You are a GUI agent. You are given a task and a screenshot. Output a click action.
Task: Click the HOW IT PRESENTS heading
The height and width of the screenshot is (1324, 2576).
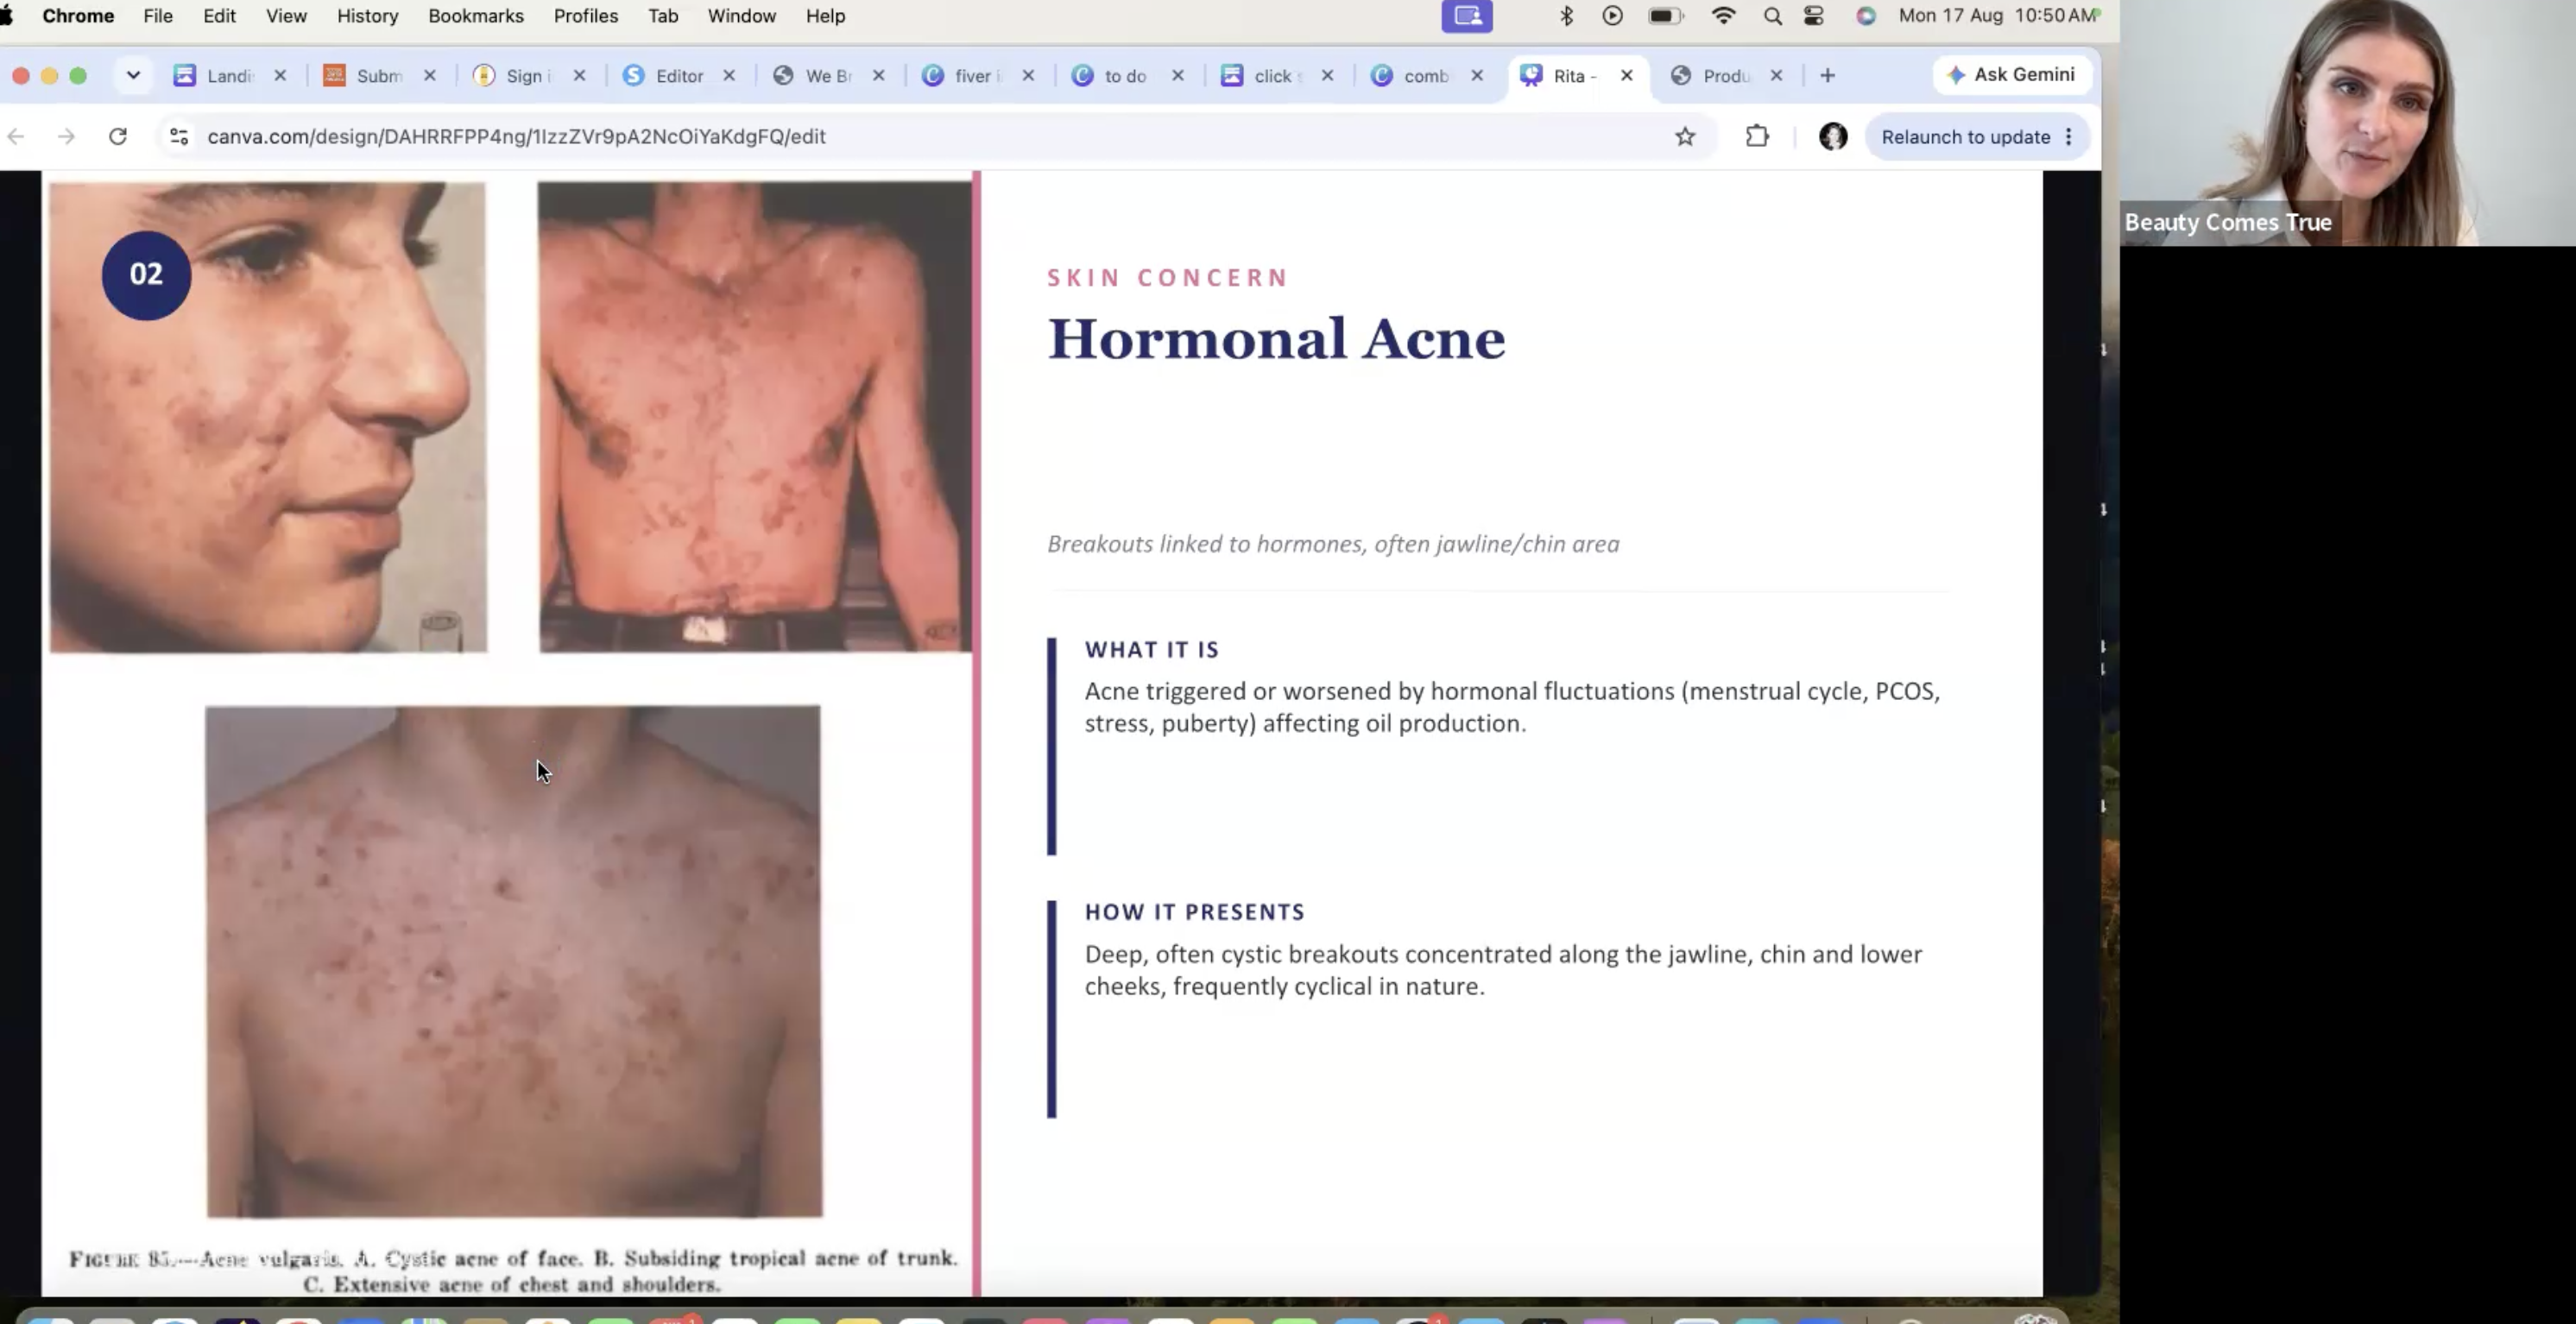coord(1195,912)
